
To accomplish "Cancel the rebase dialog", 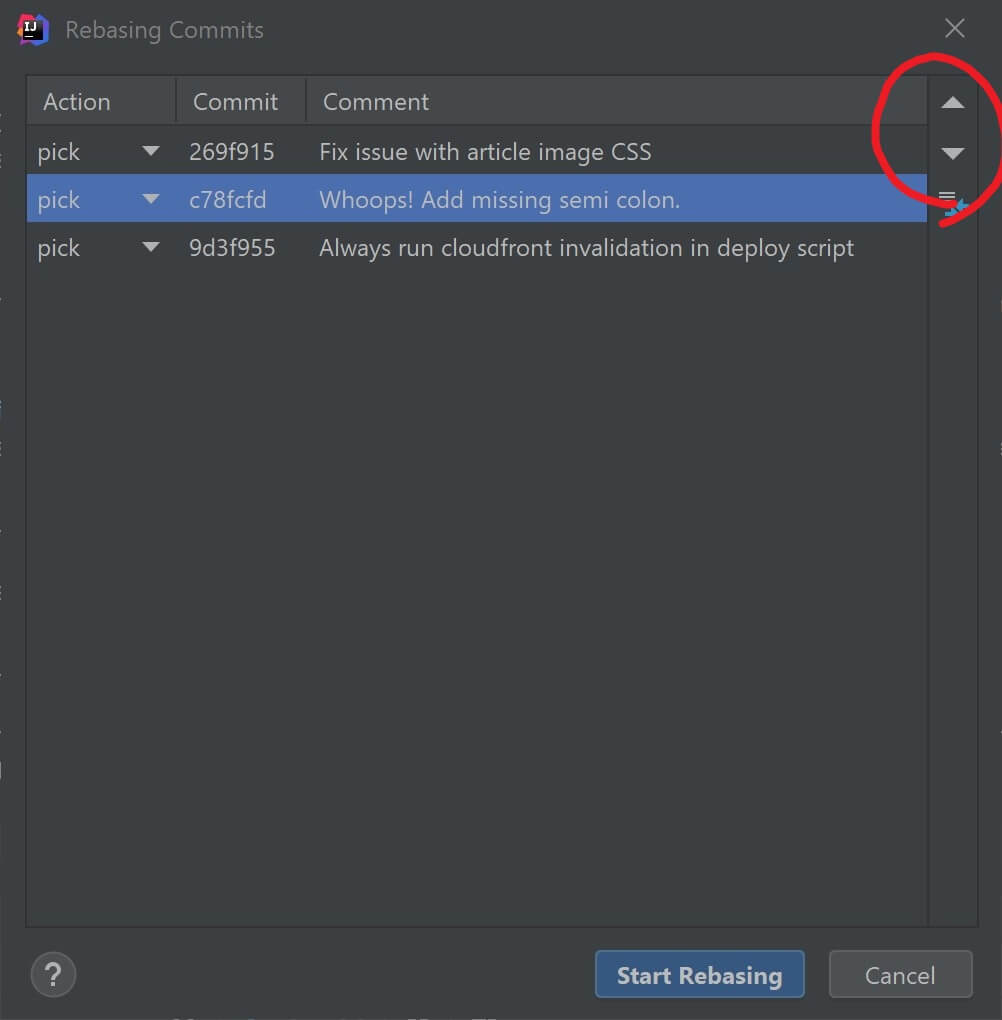I will pos(900,974).
